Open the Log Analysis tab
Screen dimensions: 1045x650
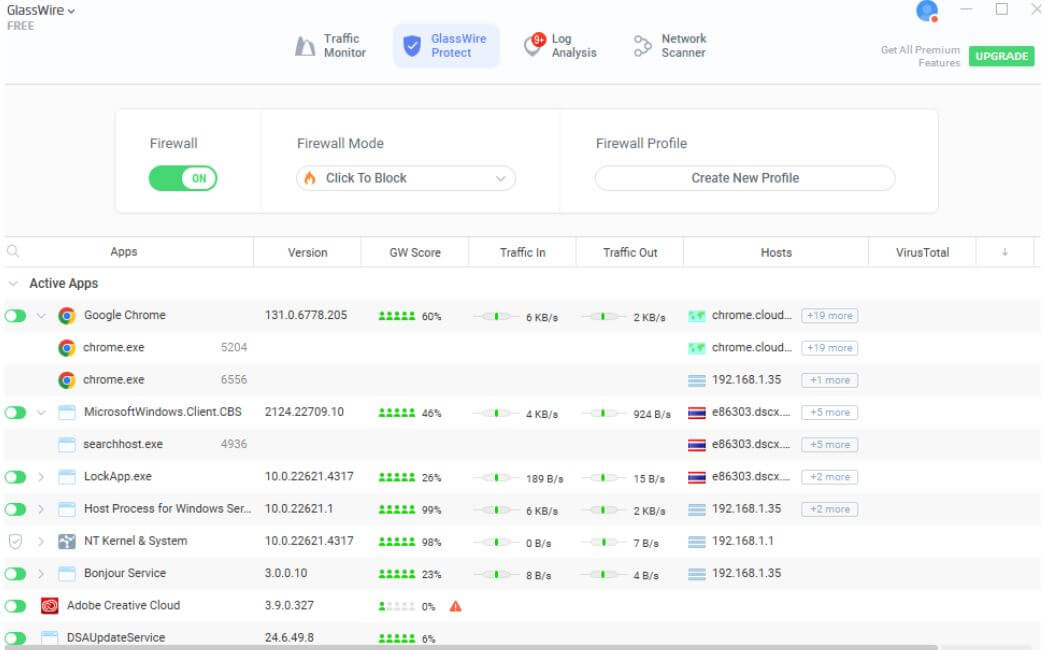pos(560,46)
